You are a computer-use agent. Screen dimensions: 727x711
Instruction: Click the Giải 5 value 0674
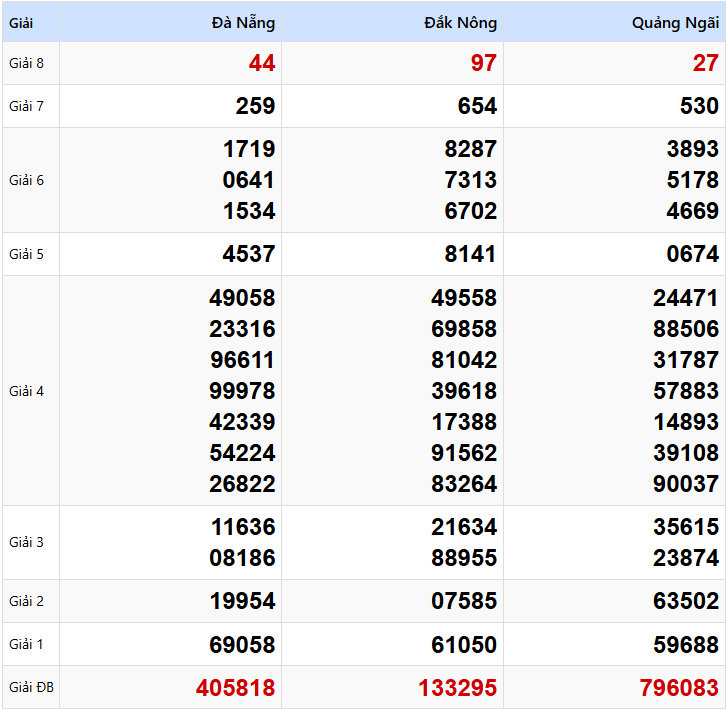coord(693,254)
